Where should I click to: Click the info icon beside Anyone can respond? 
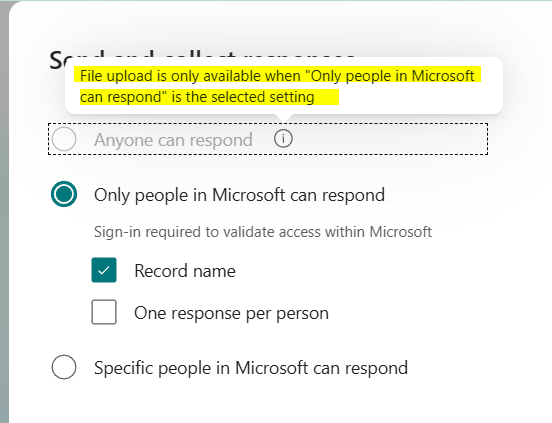[283, 138]
